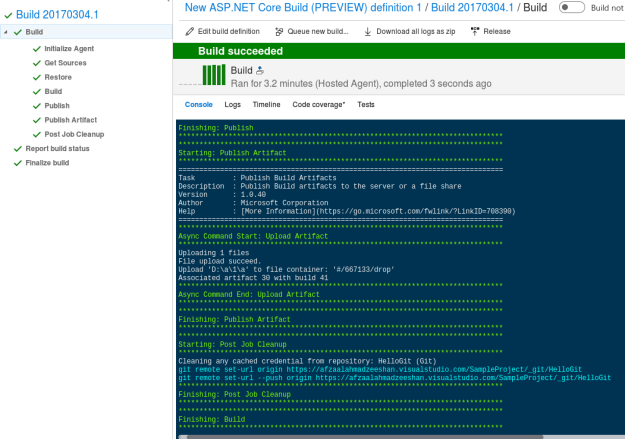Select Finalize build
Image resolution: width=625 pixels, height=439 pixels.
click(x=47, y=163)
